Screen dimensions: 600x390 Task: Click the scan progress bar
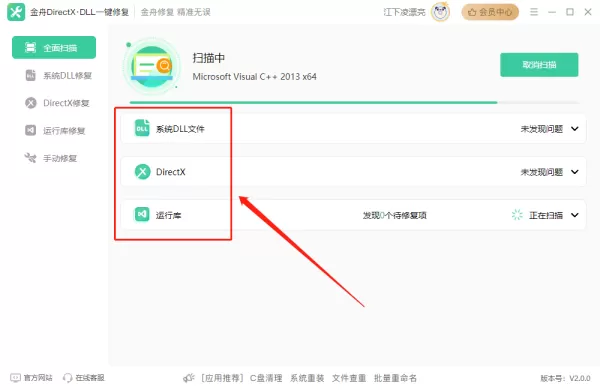tap(354, 103)
